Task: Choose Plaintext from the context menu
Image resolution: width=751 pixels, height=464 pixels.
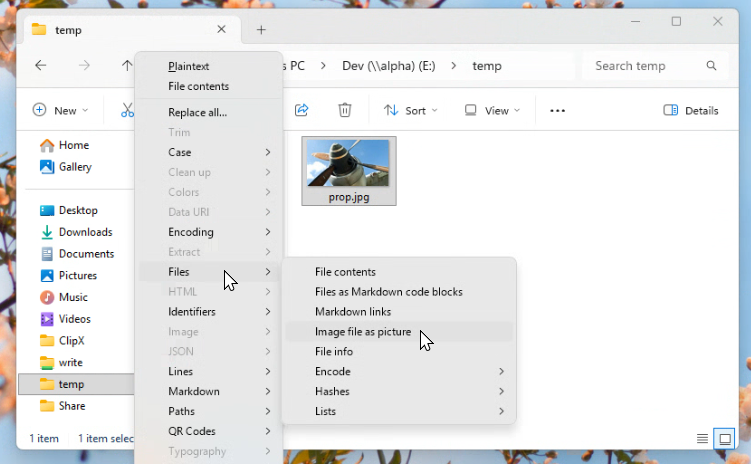Action: 209,67
